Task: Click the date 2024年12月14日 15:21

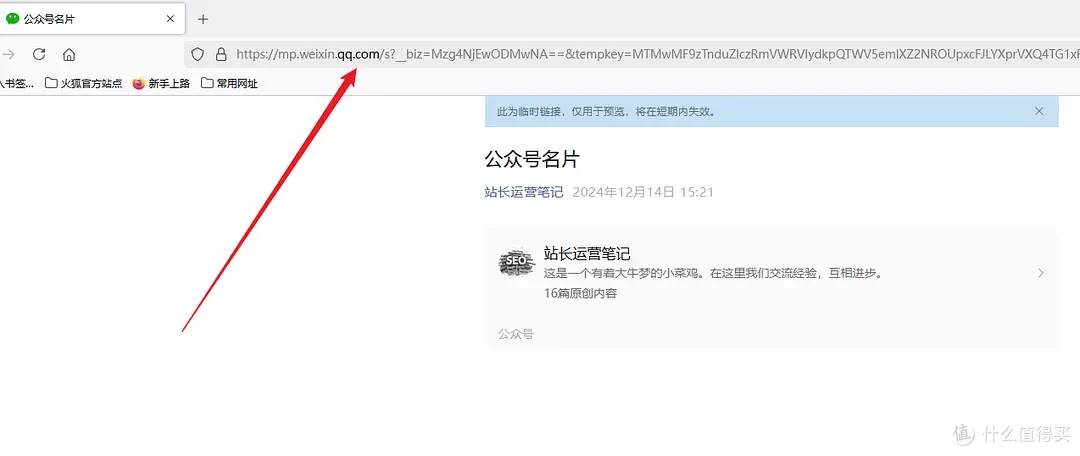Action: [643, 192]
